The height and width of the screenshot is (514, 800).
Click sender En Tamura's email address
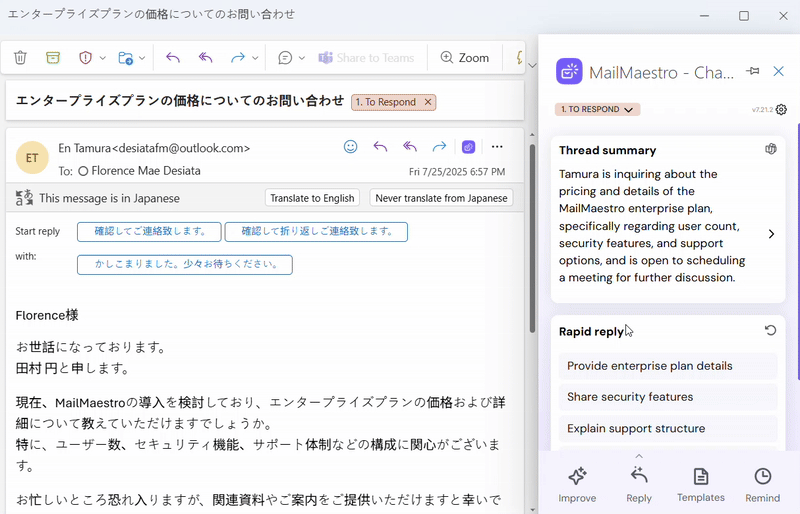click(181, 148)
